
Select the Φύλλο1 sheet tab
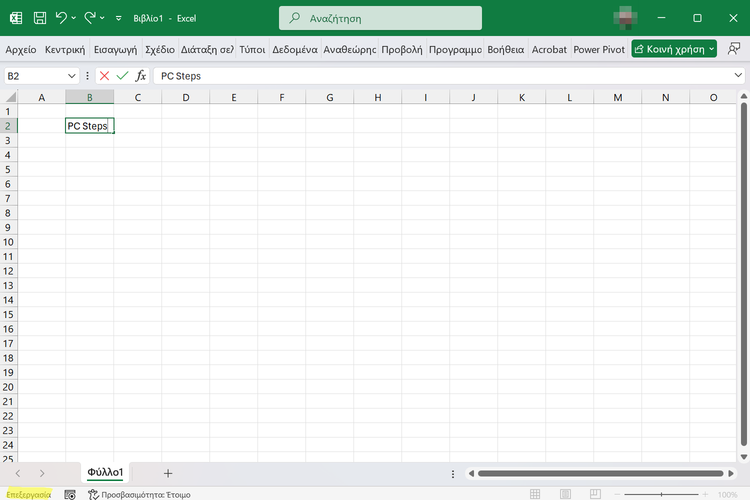105,472
